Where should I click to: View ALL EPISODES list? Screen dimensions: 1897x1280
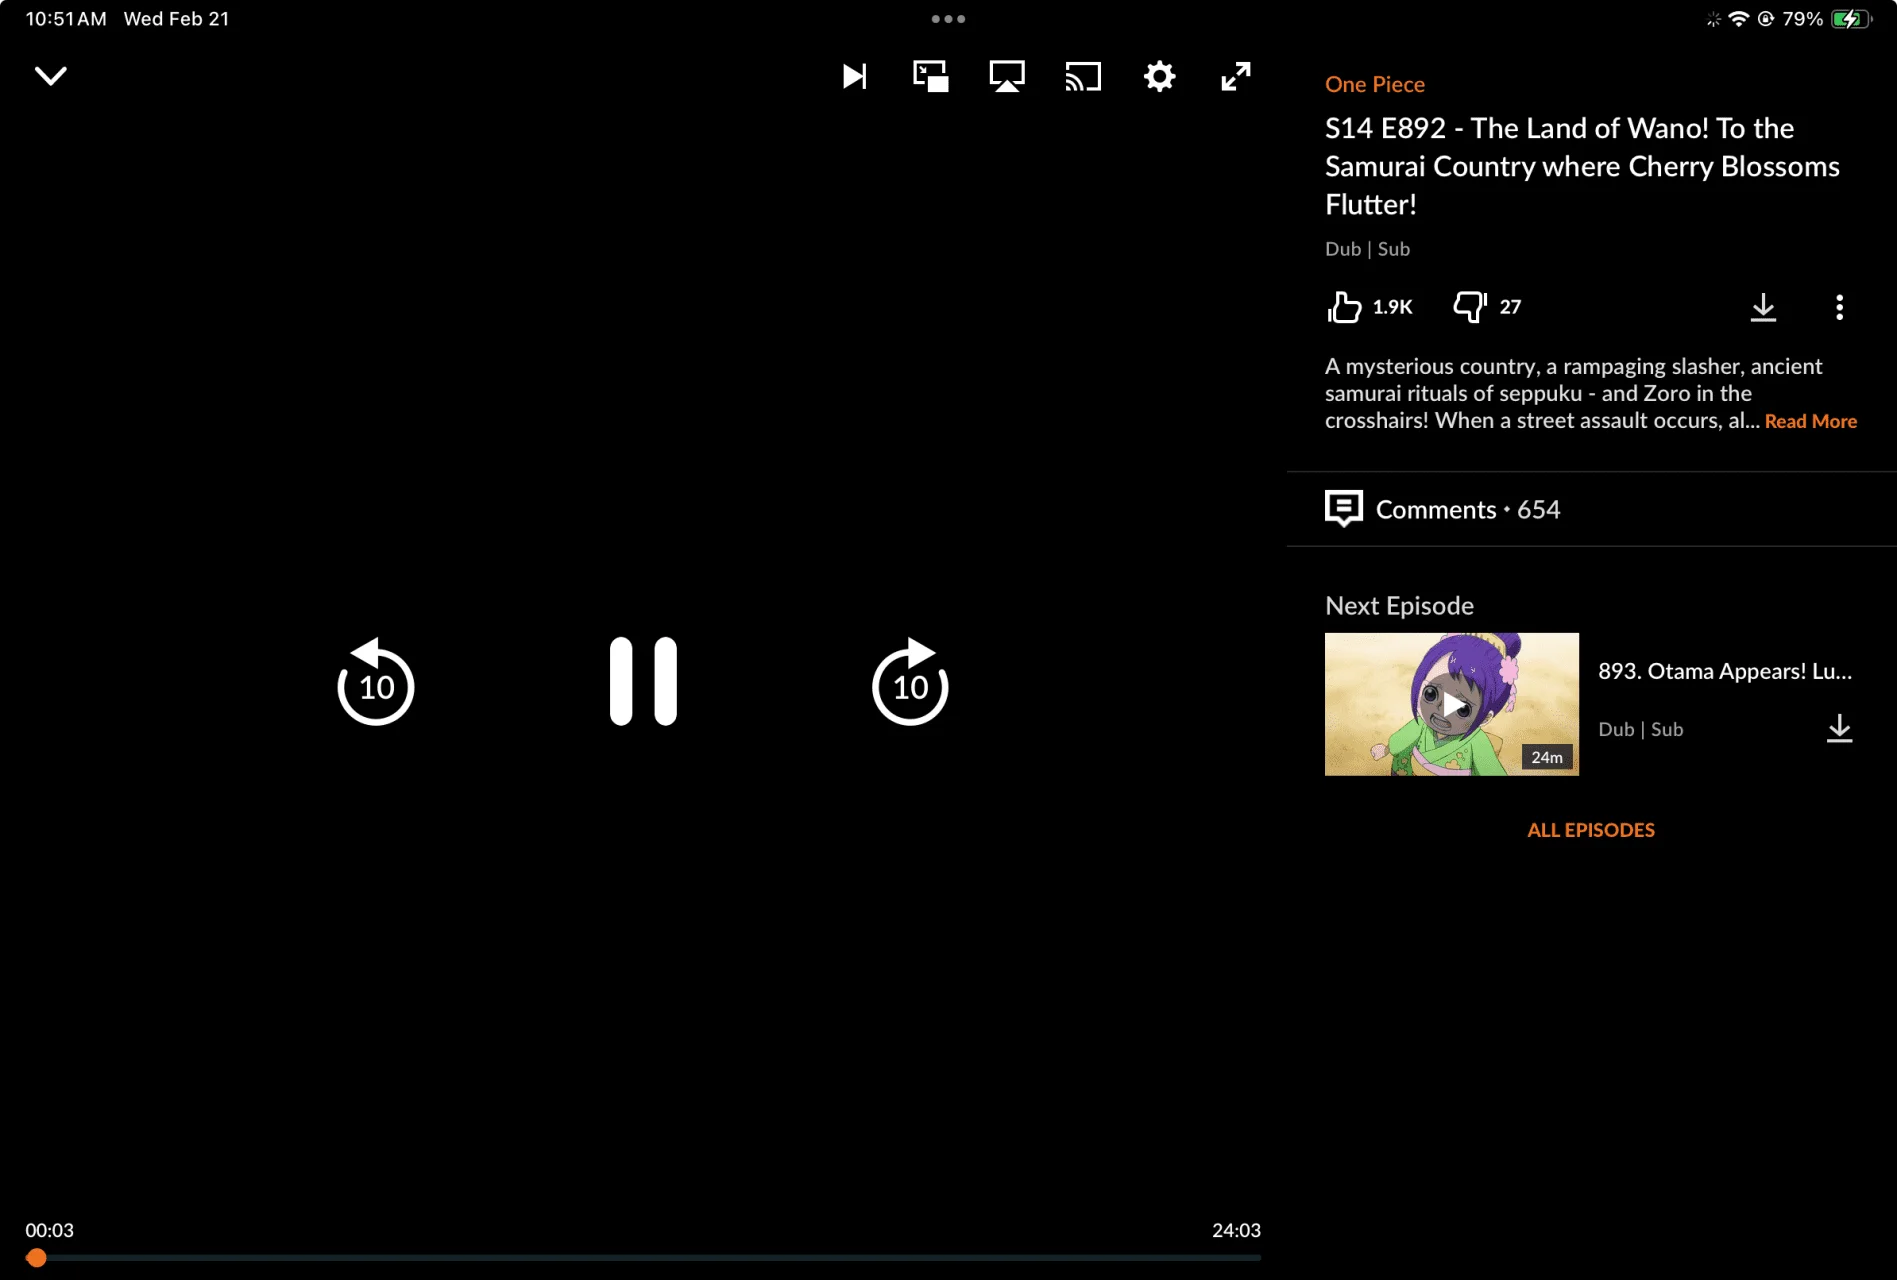pyautogui.click(x=1590, y=830)
